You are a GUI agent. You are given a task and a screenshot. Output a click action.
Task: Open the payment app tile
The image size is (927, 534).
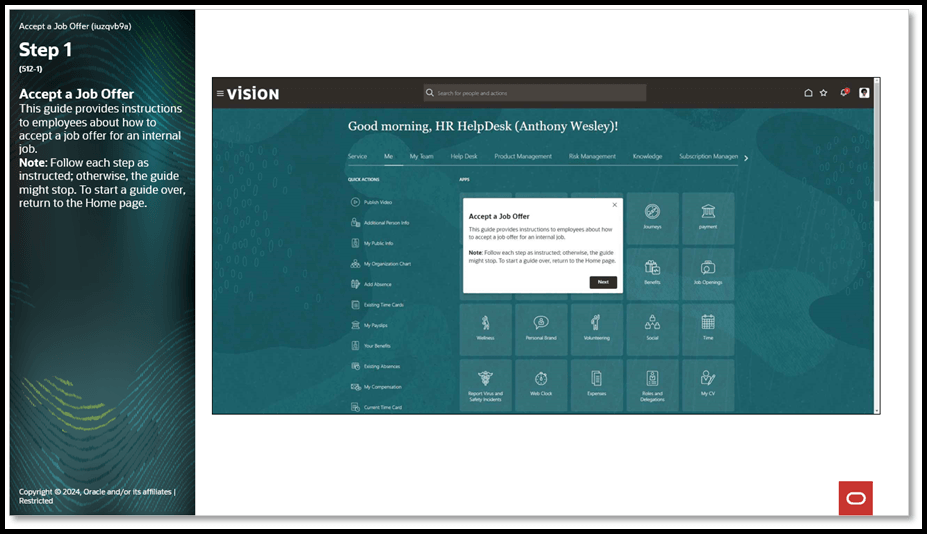point(708,218)
